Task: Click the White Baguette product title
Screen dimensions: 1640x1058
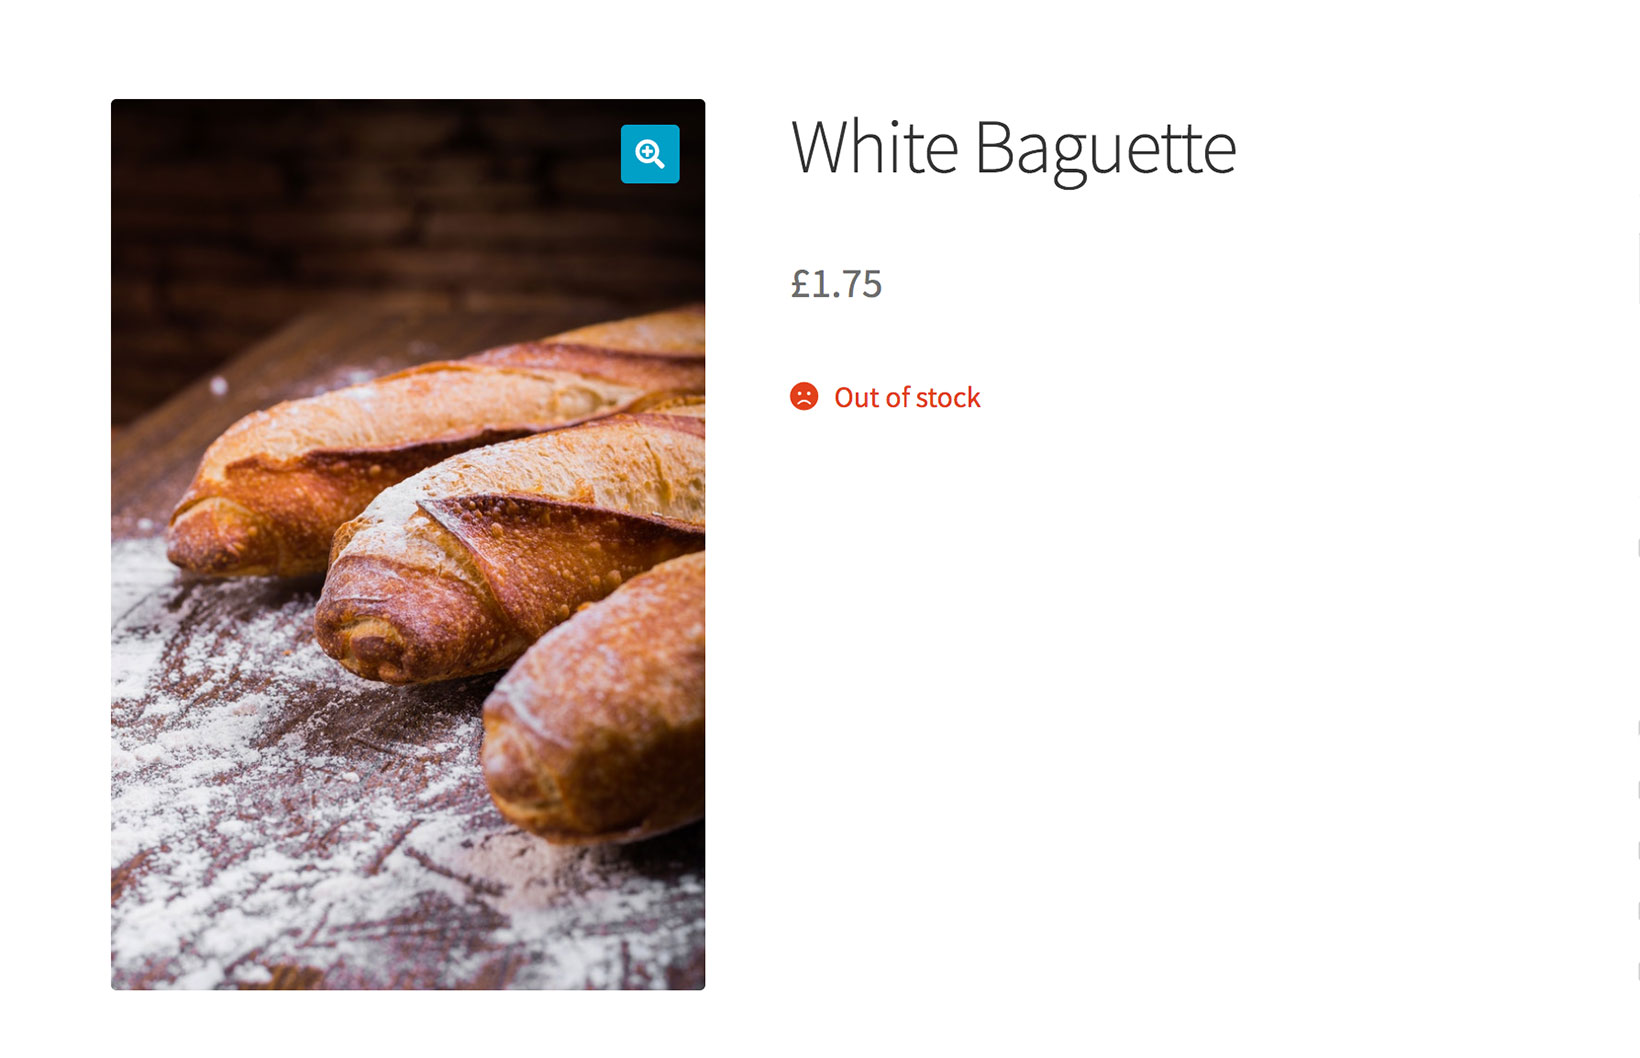Action: tap(1013, 148)
